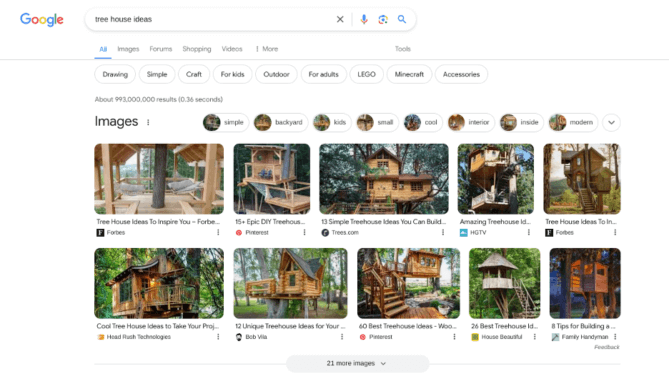Click the Head Rush Technologies favicon
This screenshot has height=379, width=669.
click(101, 337)
